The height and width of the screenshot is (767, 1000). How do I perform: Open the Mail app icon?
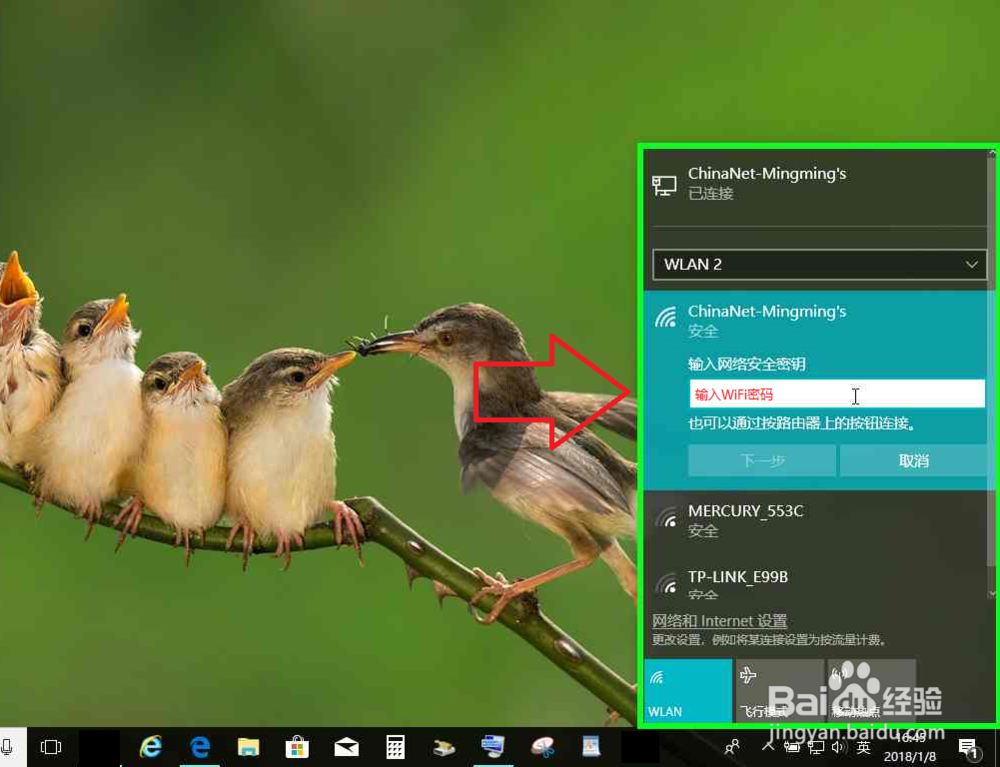pos(346,747)
